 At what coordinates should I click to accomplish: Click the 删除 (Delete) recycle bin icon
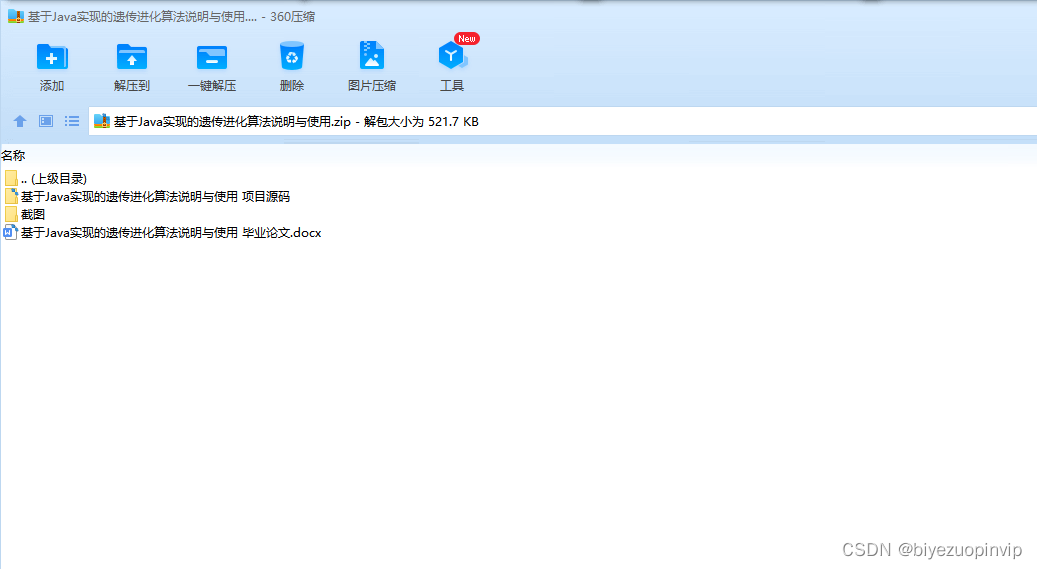tap(292, 56)
